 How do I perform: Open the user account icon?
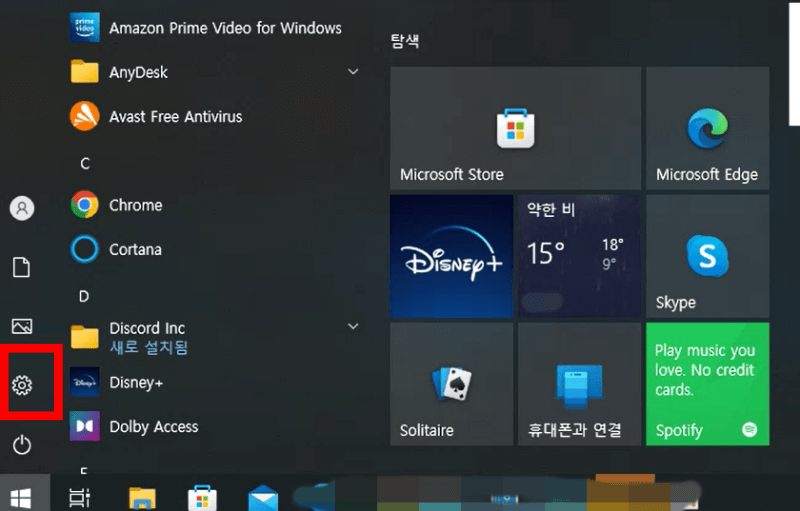[22, 208]
